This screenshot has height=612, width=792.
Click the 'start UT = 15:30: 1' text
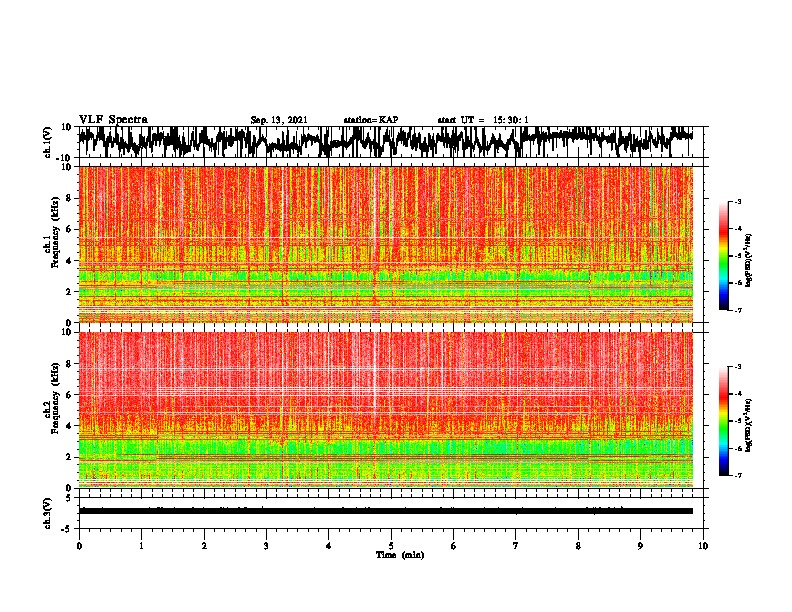click(483, 120)
